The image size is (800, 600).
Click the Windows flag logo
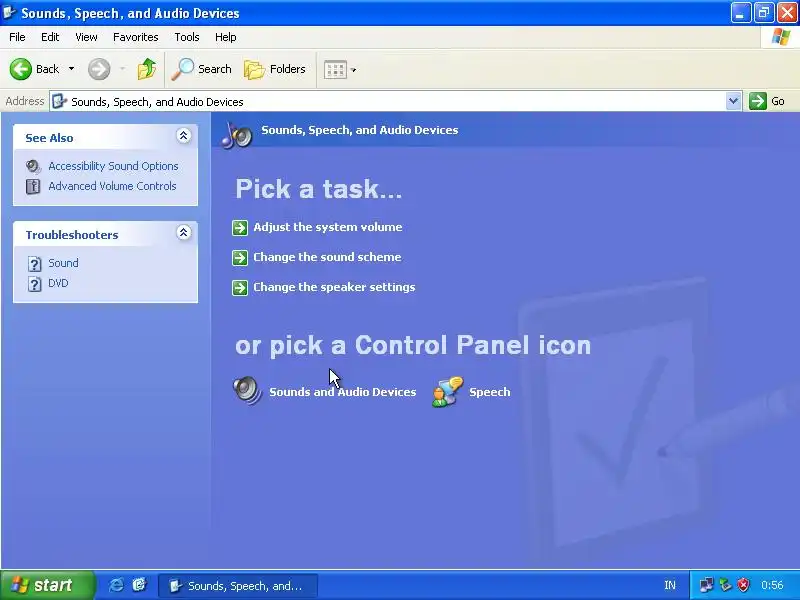coord(781,37)
